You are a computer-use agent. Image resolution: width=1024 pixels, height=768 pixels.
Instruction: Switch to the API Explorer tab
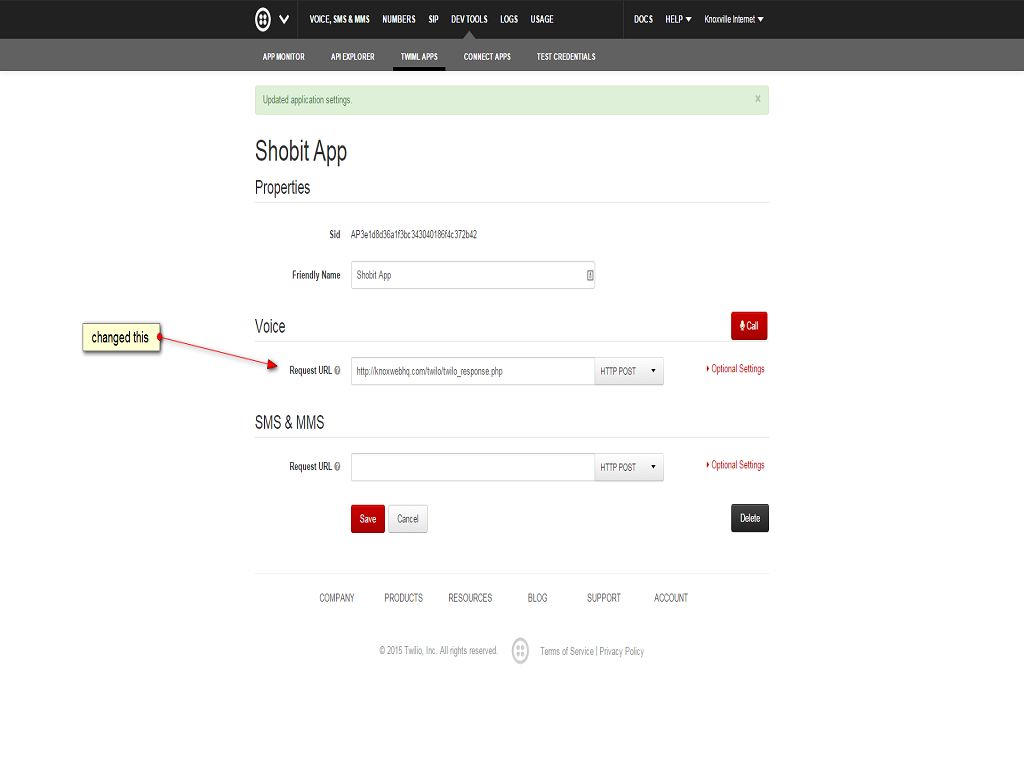point(352,57)
